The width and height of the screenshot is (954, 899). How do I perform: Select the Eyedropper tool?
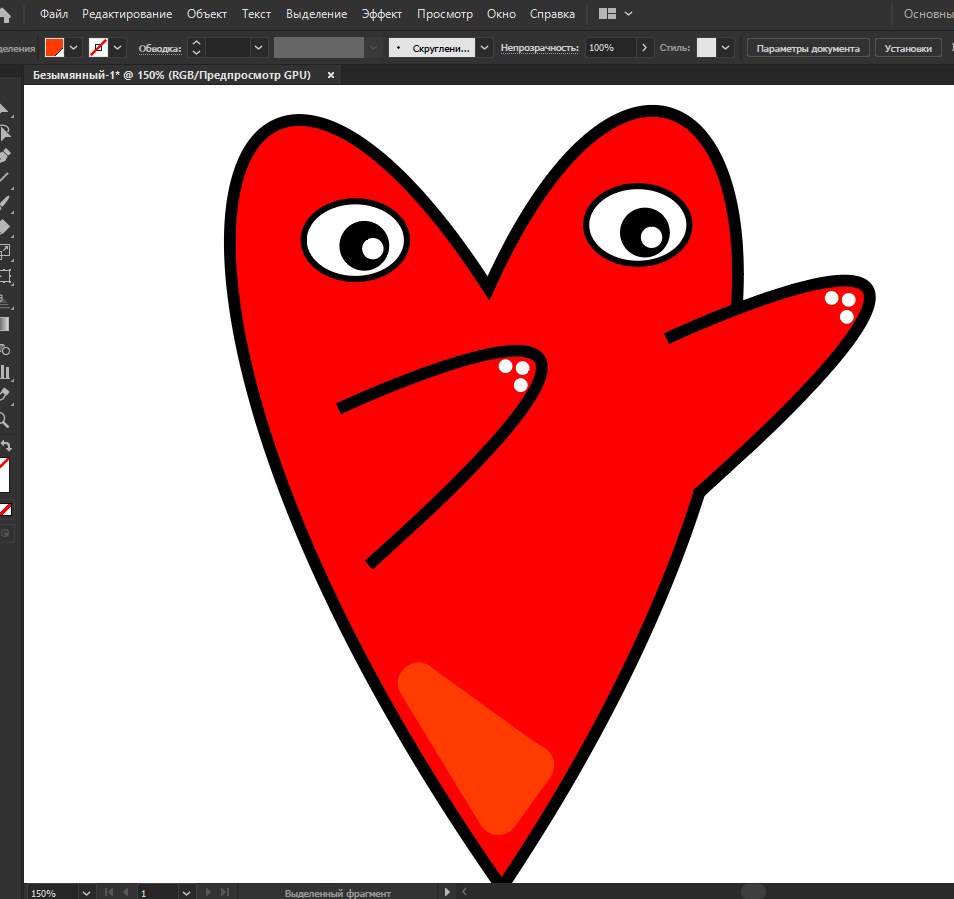point(4,395)
